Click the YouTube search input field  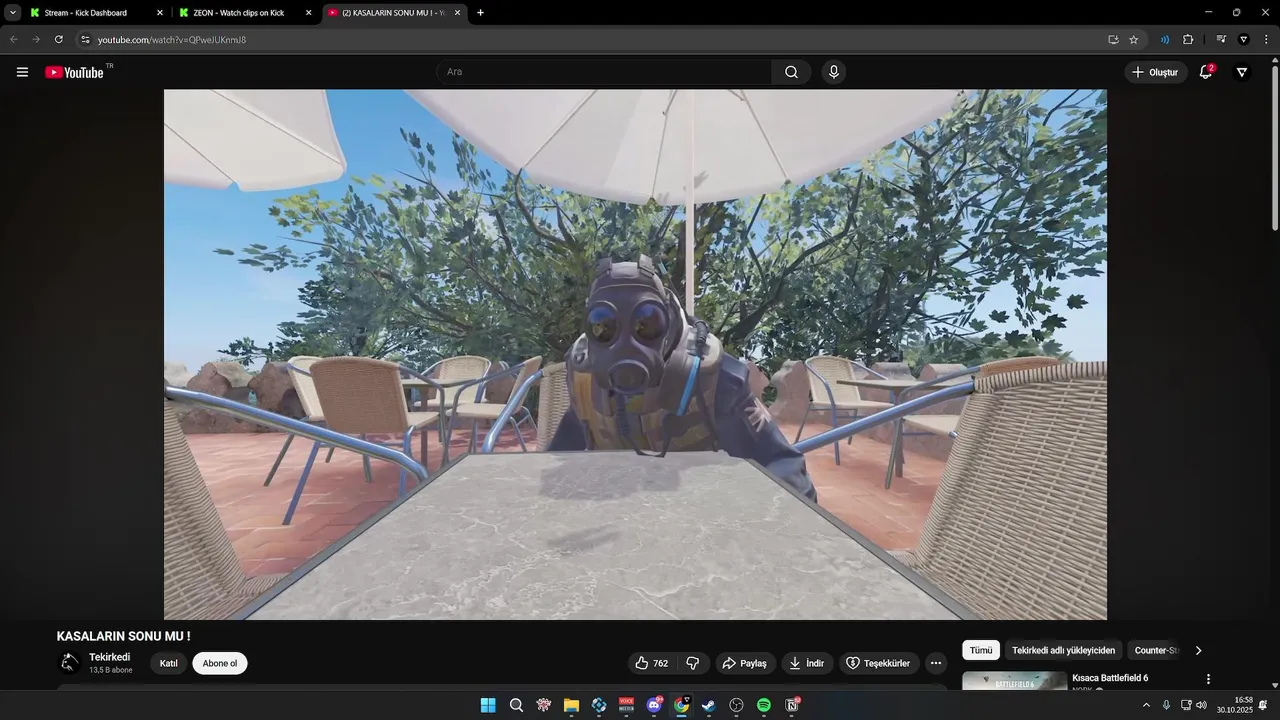[603, 72]
